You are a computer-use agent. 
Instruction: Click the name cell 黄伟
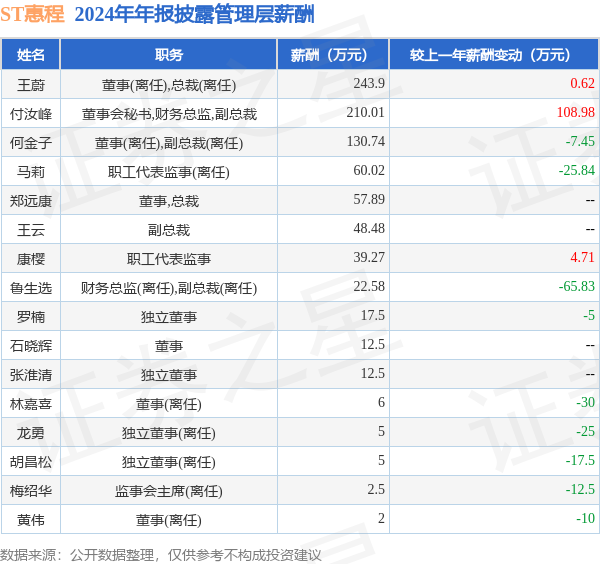(31, 520)
